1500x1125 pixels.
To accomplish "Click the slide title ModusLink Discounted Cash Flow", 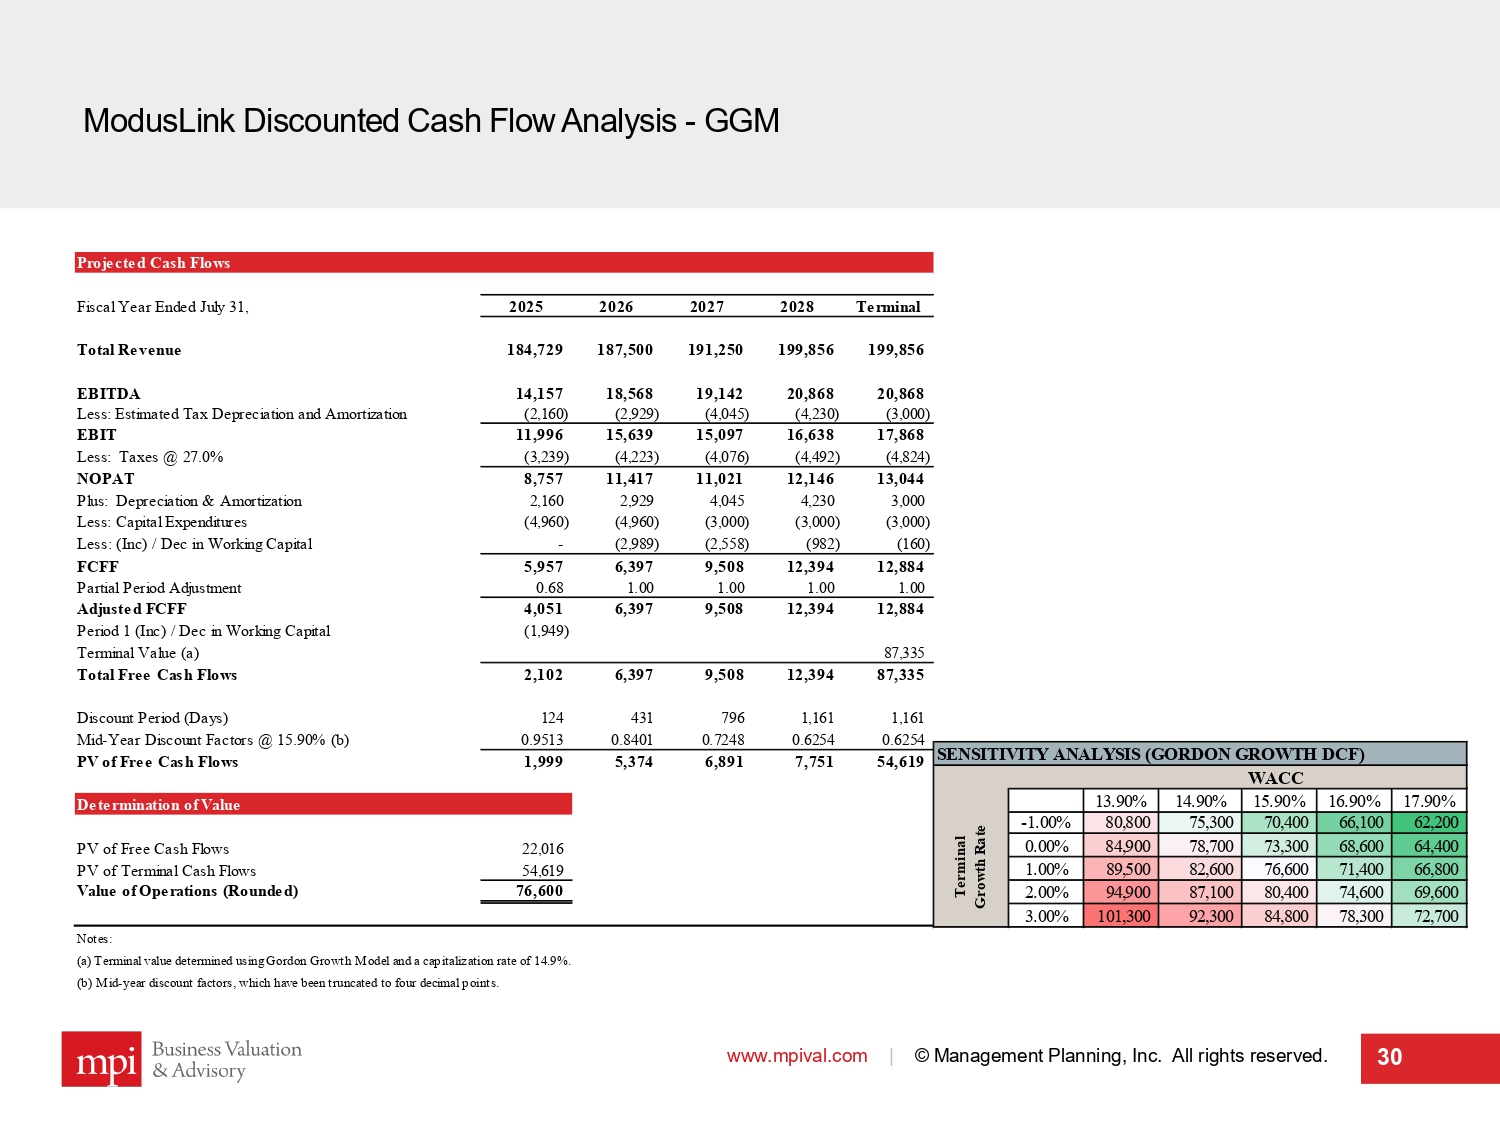I will point(431,121).
